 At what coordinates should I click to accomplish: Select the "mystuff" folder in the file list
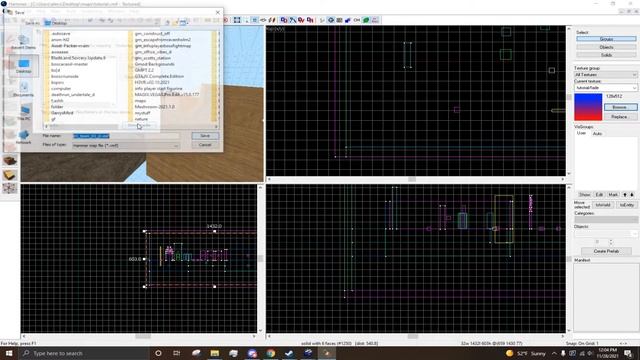pos(142,113)
